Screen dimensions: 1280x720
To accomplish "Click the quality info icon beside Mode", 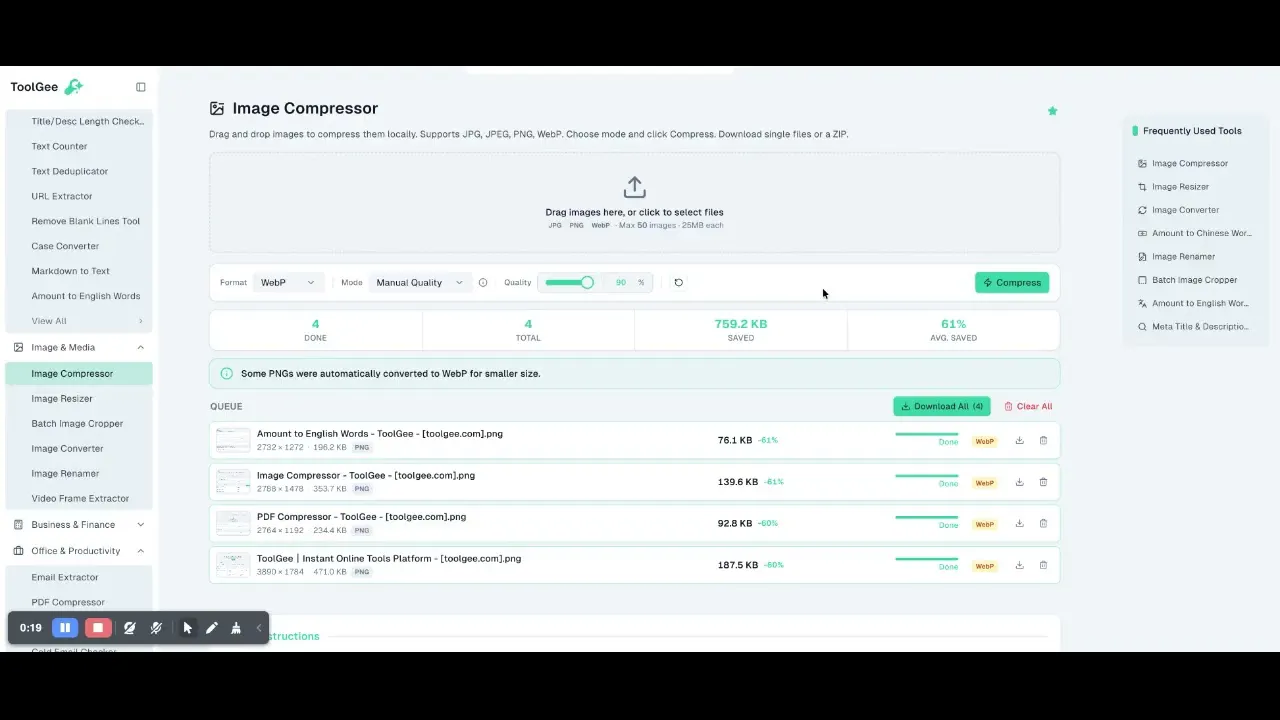I will (483, 283).
